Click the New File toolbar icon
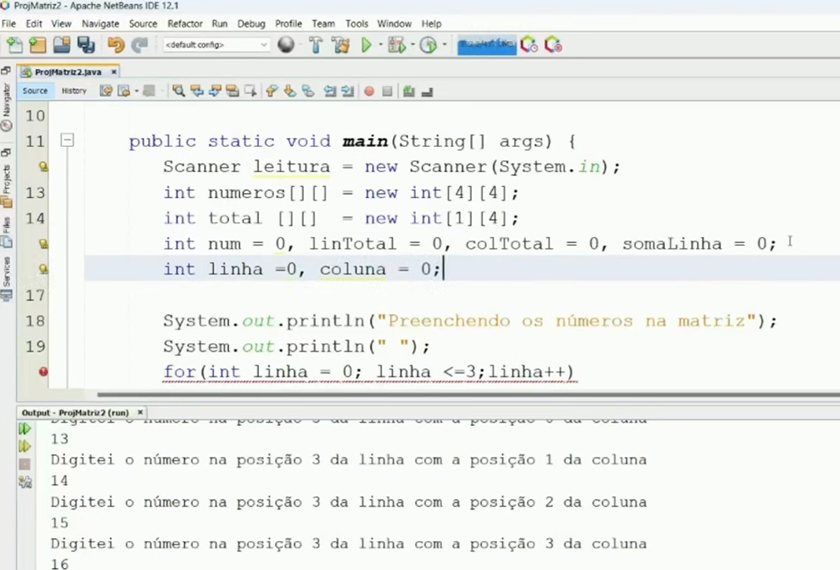The width and height of the screenshot is (840, 570). (x=14, y=45)
